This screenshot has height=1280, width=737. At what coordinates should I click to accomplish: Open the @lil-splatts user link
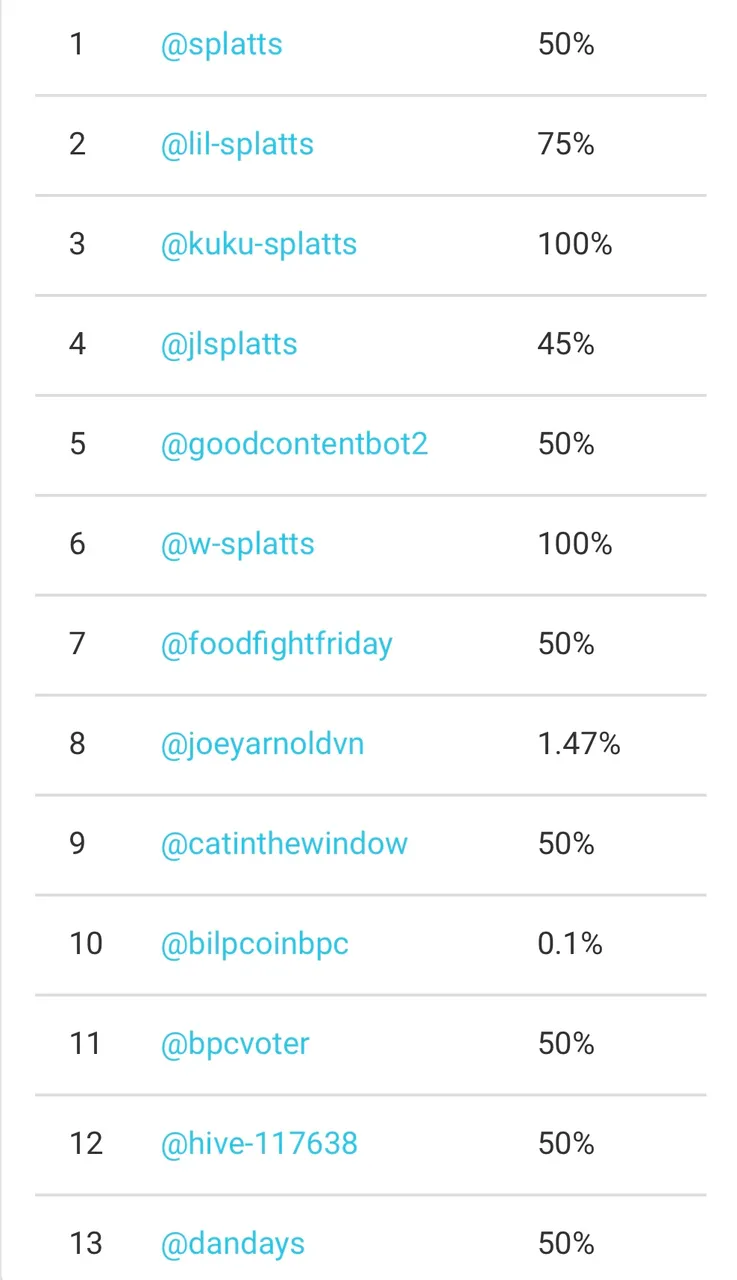237,145
